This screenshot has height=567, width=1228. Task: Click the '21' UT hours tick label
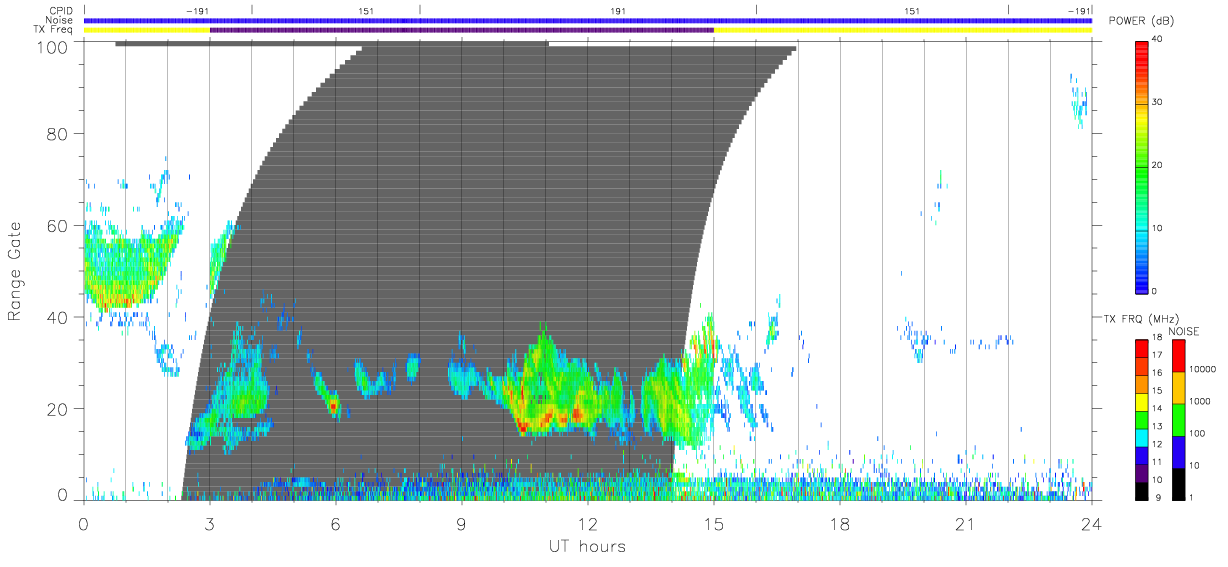click(966, 524)
